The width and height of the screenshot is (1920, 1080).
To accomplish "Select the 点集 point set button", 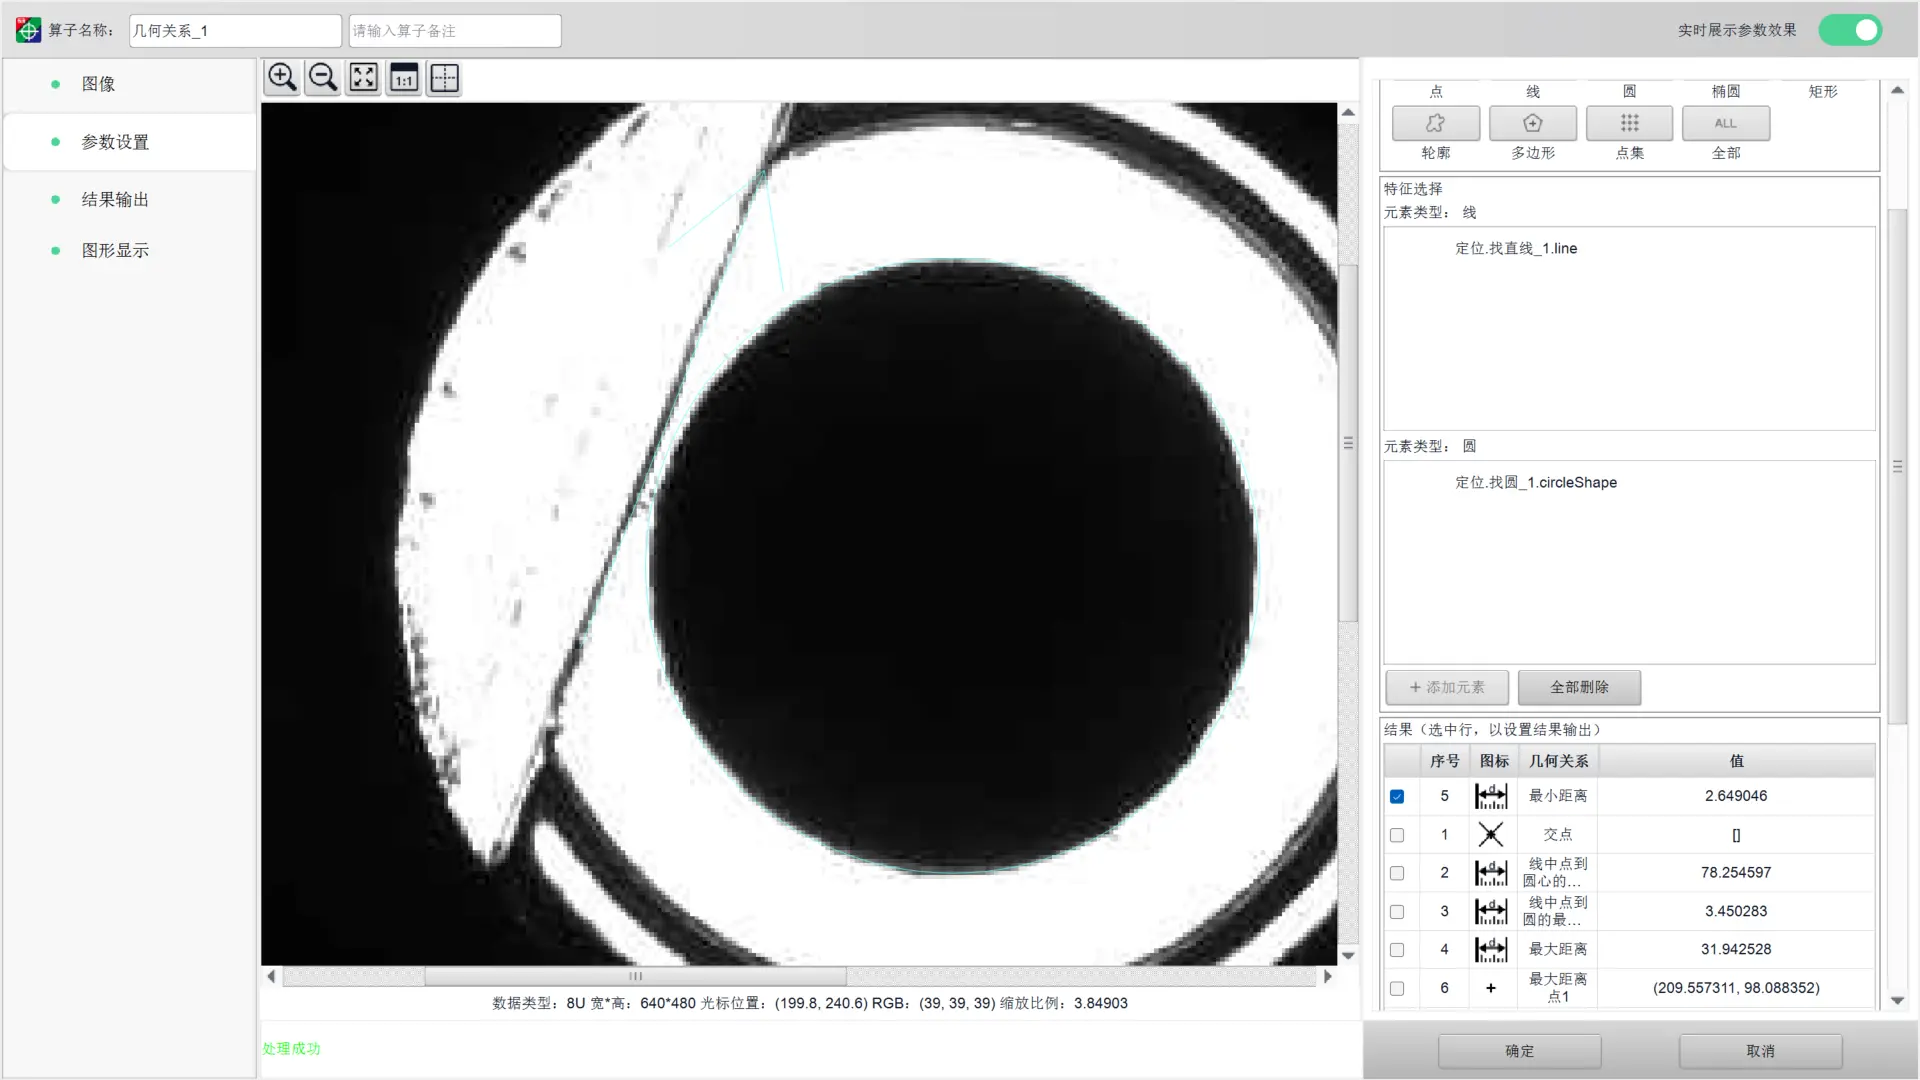I will [x=1630, y=123].
